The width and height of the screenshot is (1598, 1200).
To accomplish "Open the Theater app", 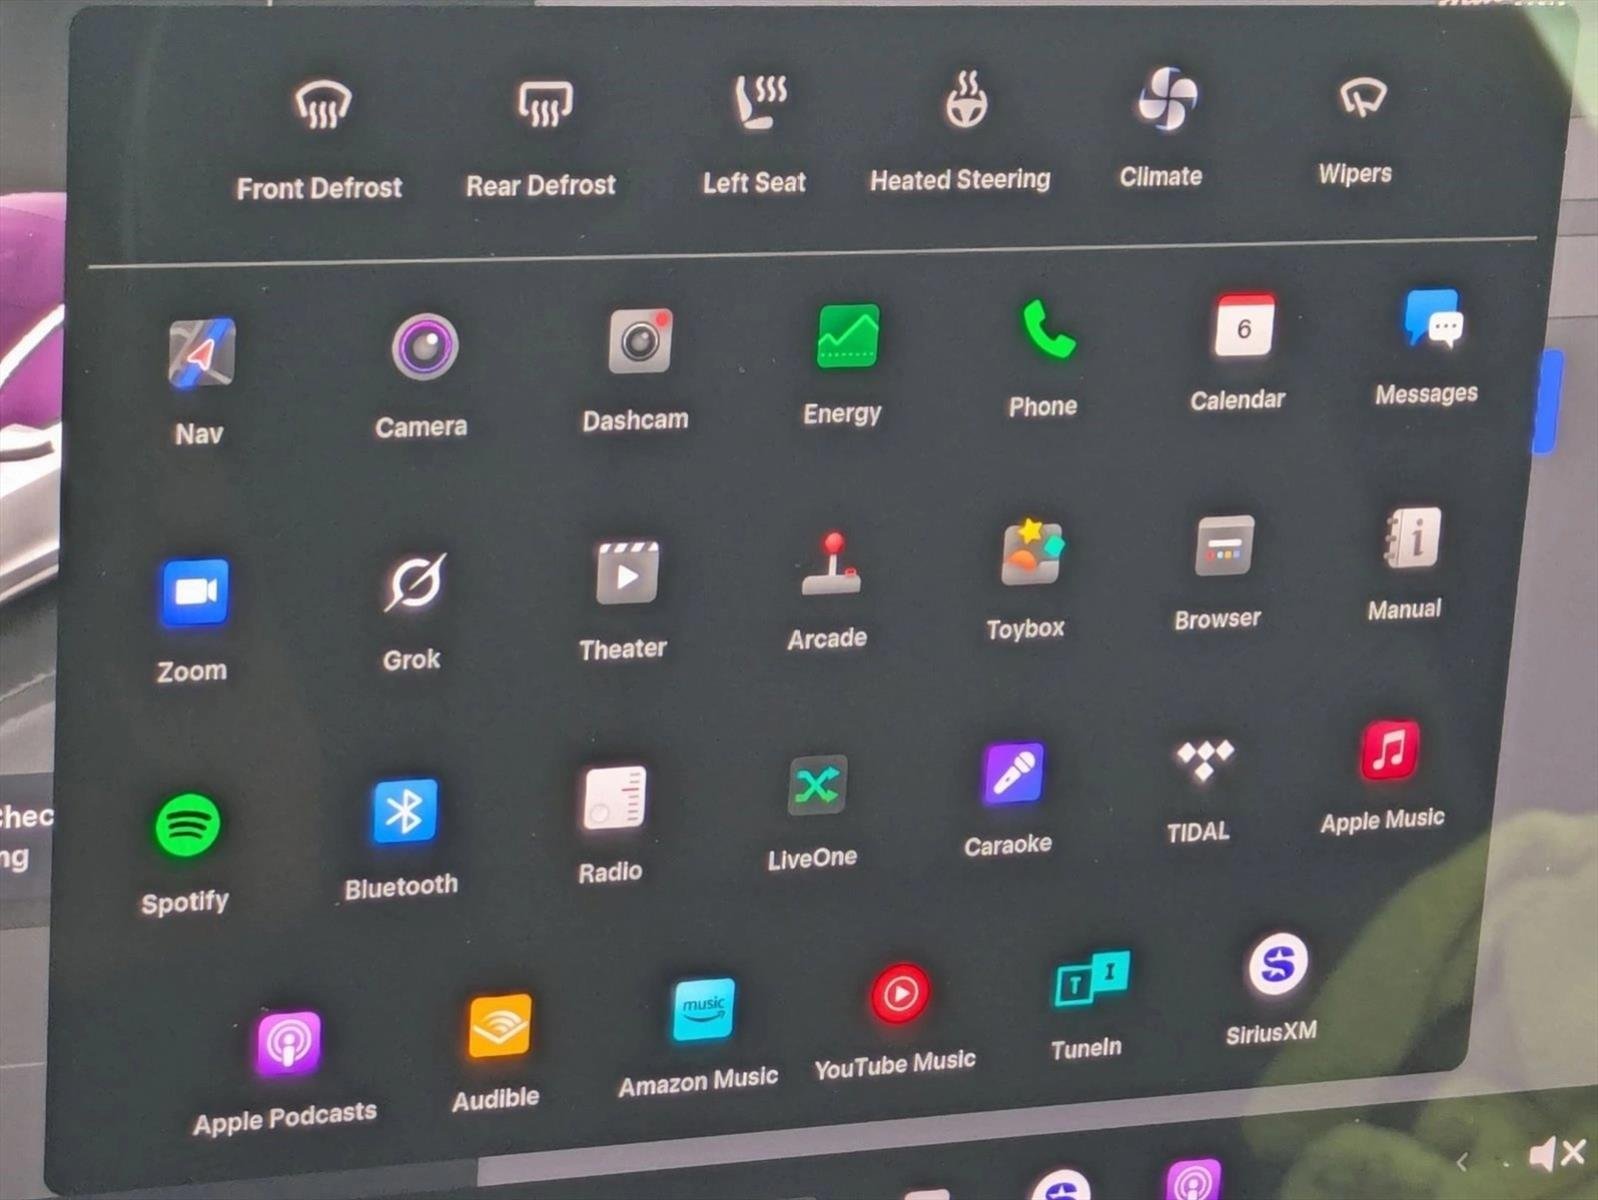I will click(626, 573).
